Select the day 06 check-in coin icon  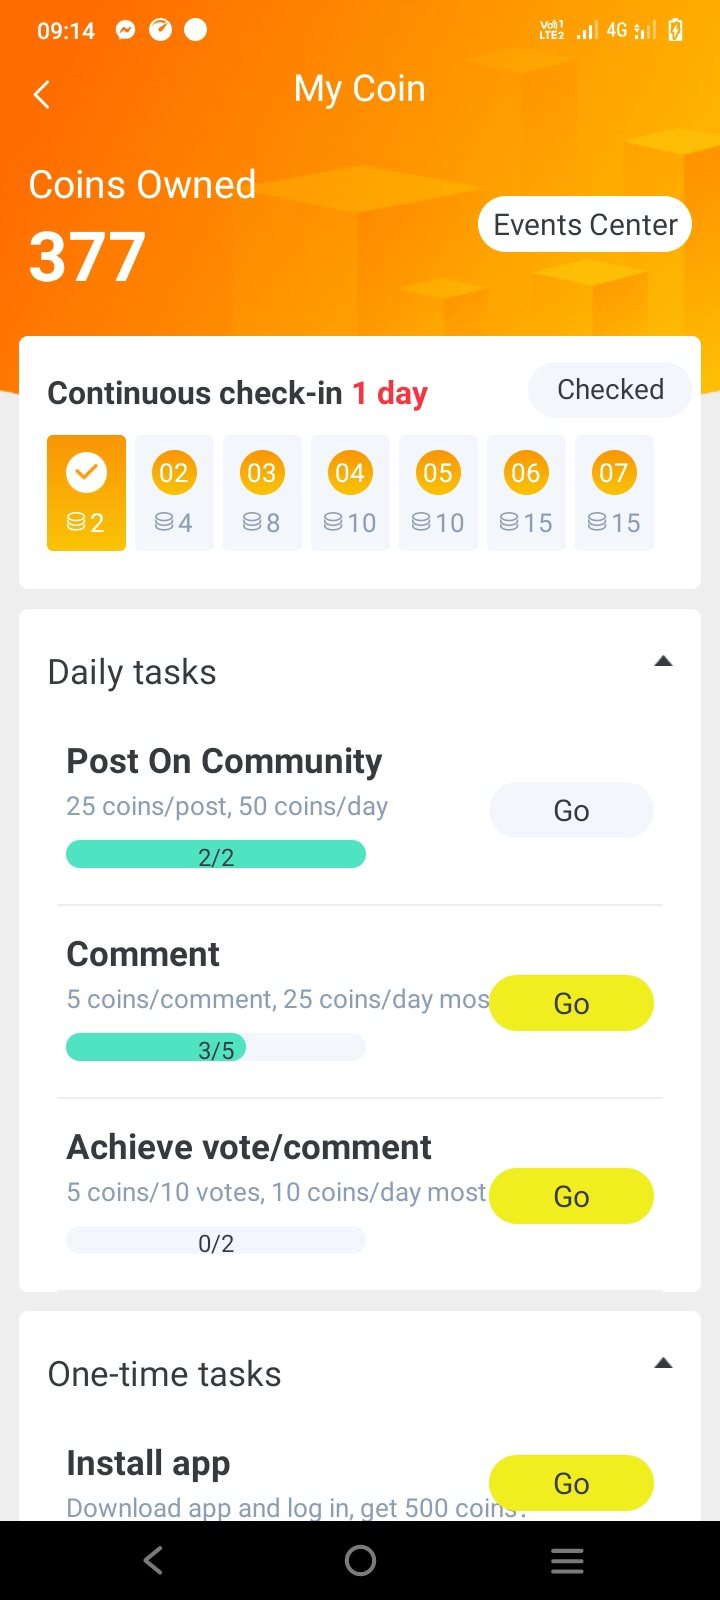(526, 473)
